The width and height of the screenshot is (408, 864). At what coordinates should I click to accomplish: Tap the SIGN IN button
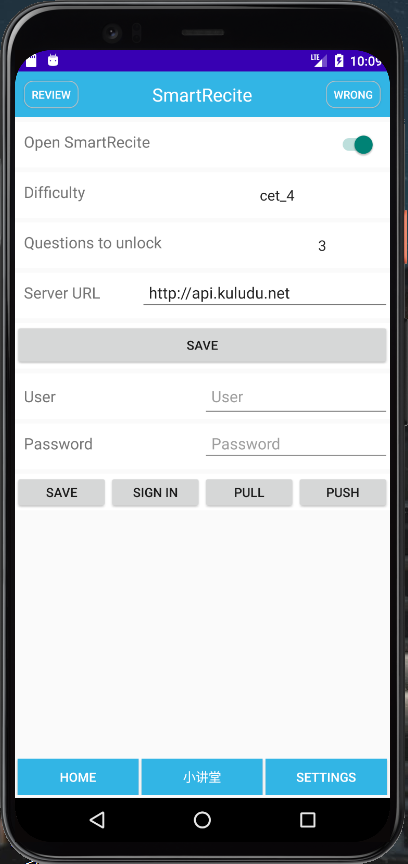coord(155,493)
